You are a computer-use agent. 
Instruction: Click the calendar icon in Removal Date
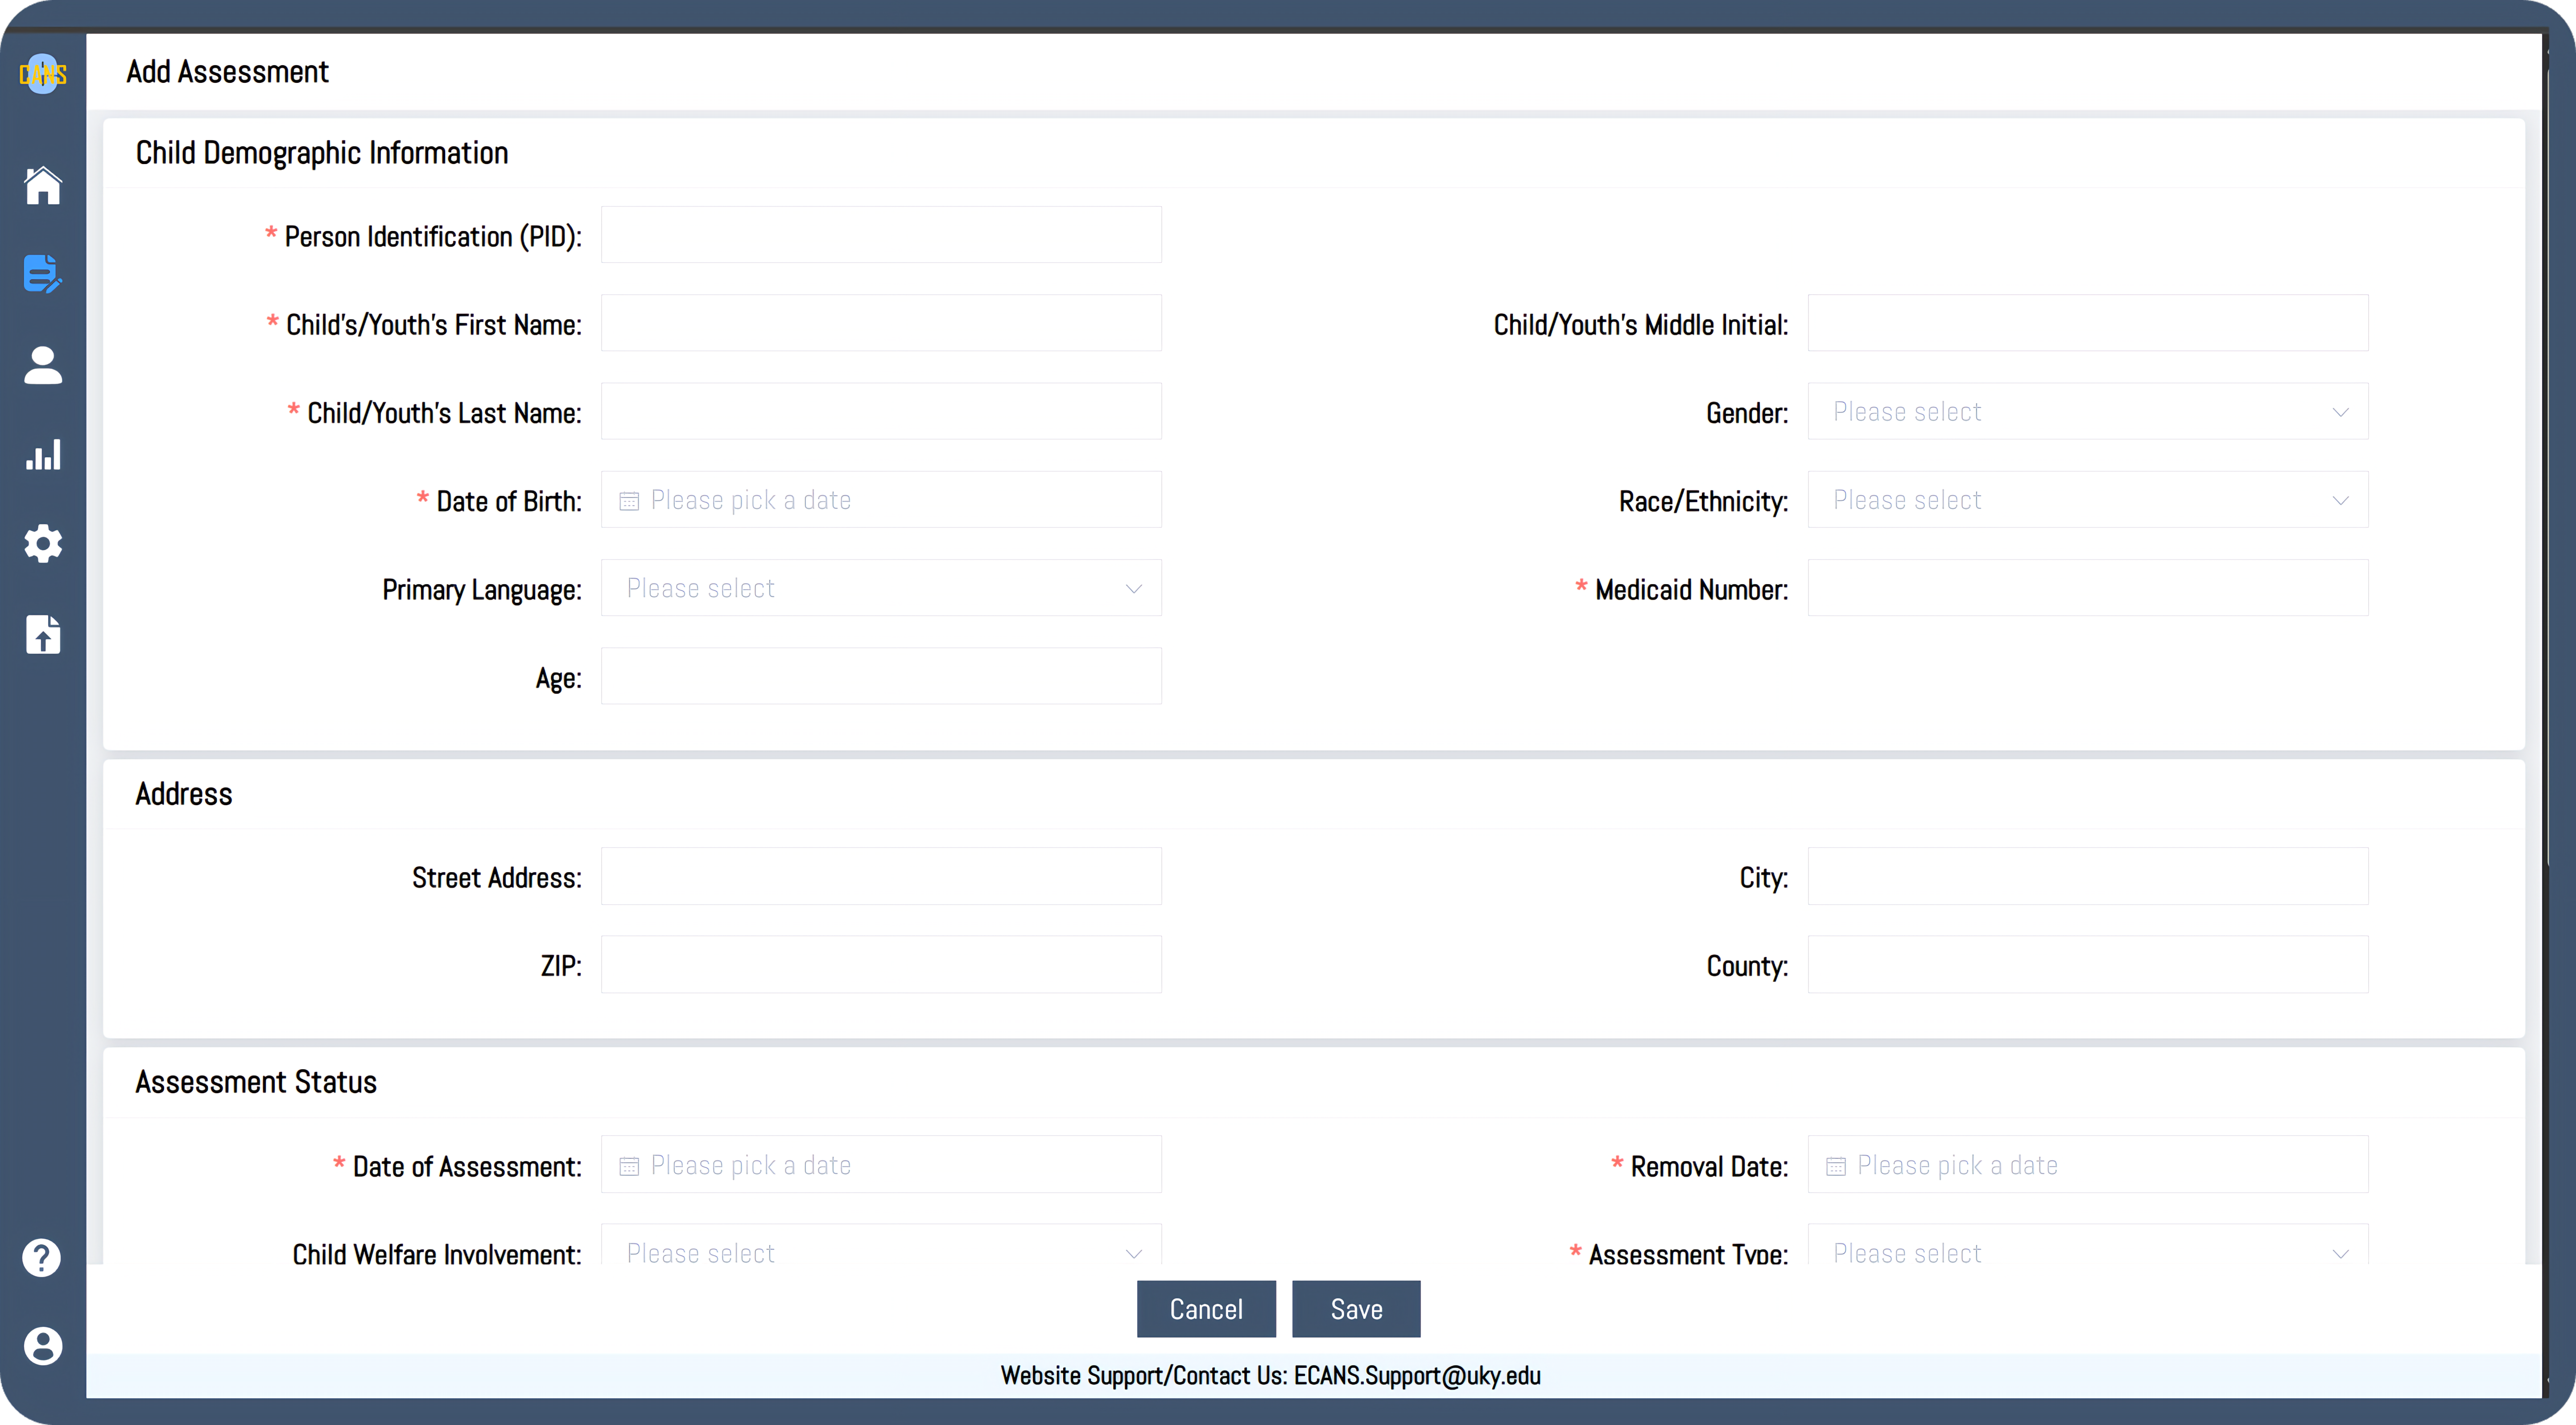pos(1836,1166)
